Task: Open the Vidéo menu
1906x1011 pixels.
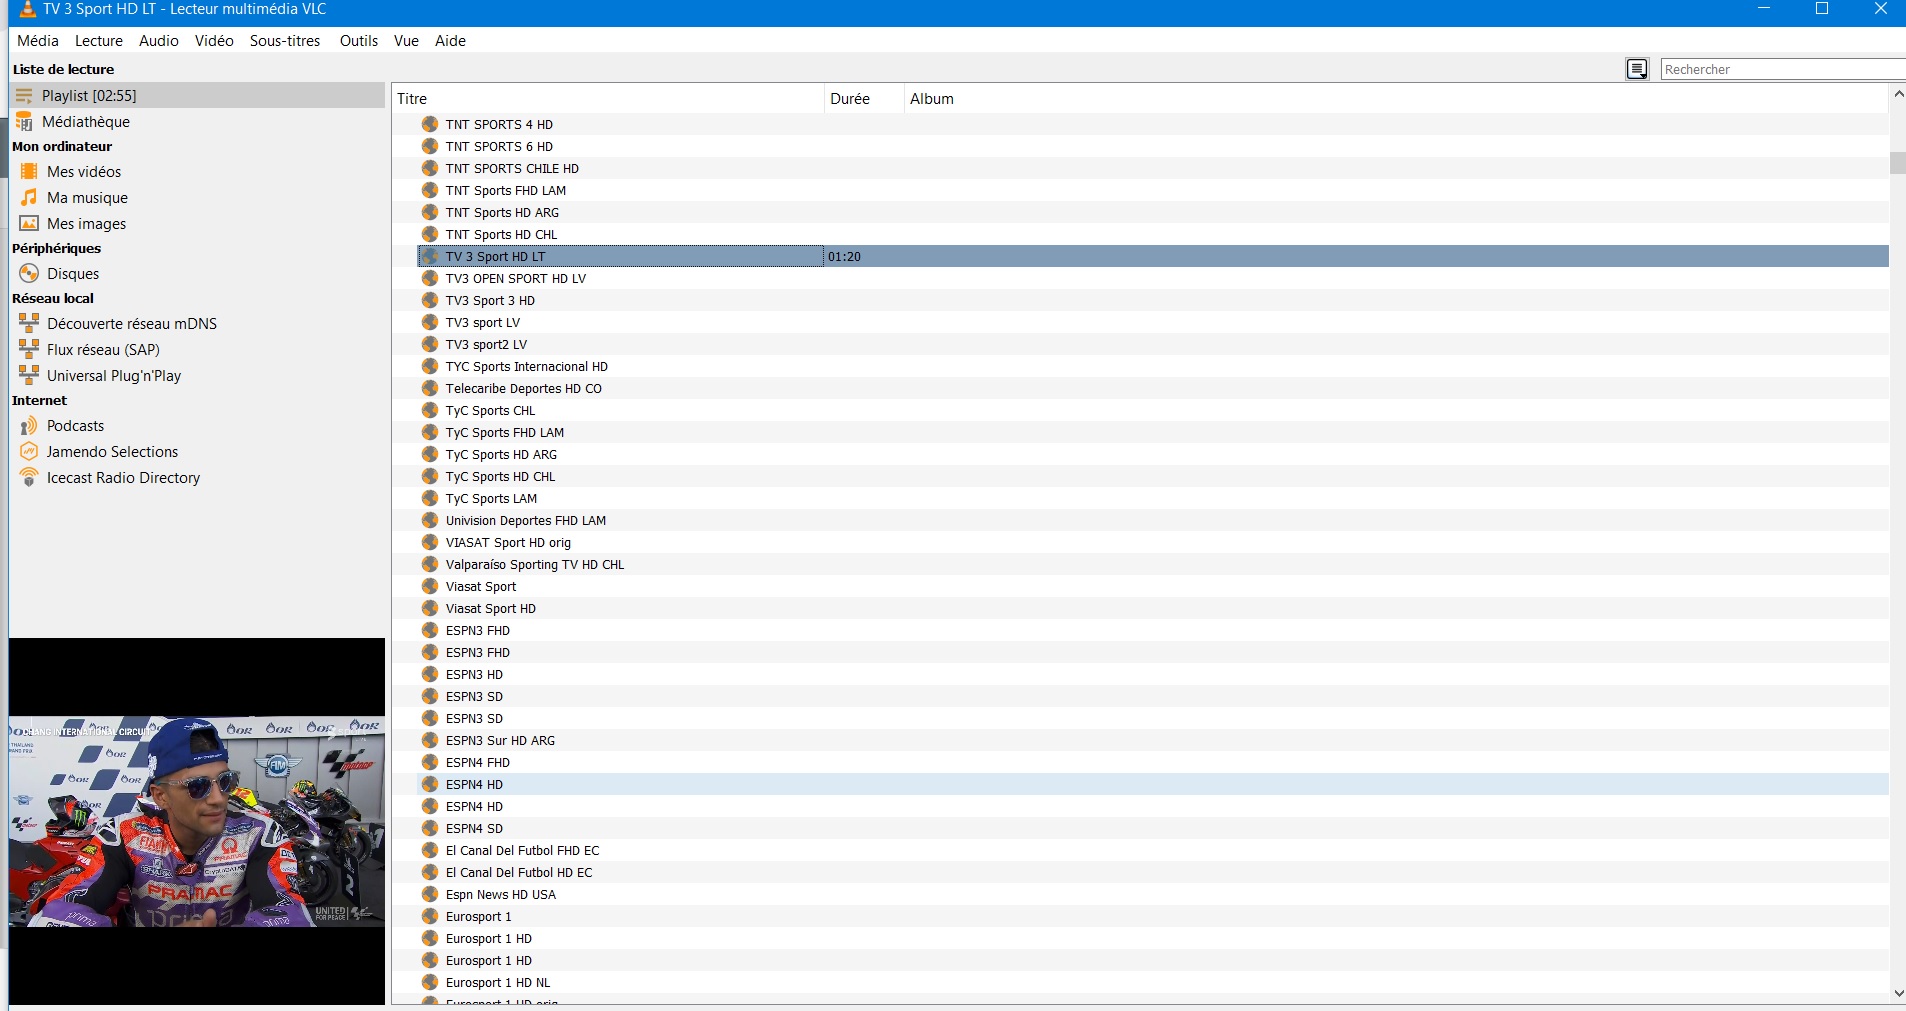Action: click(x=214, y=41)
